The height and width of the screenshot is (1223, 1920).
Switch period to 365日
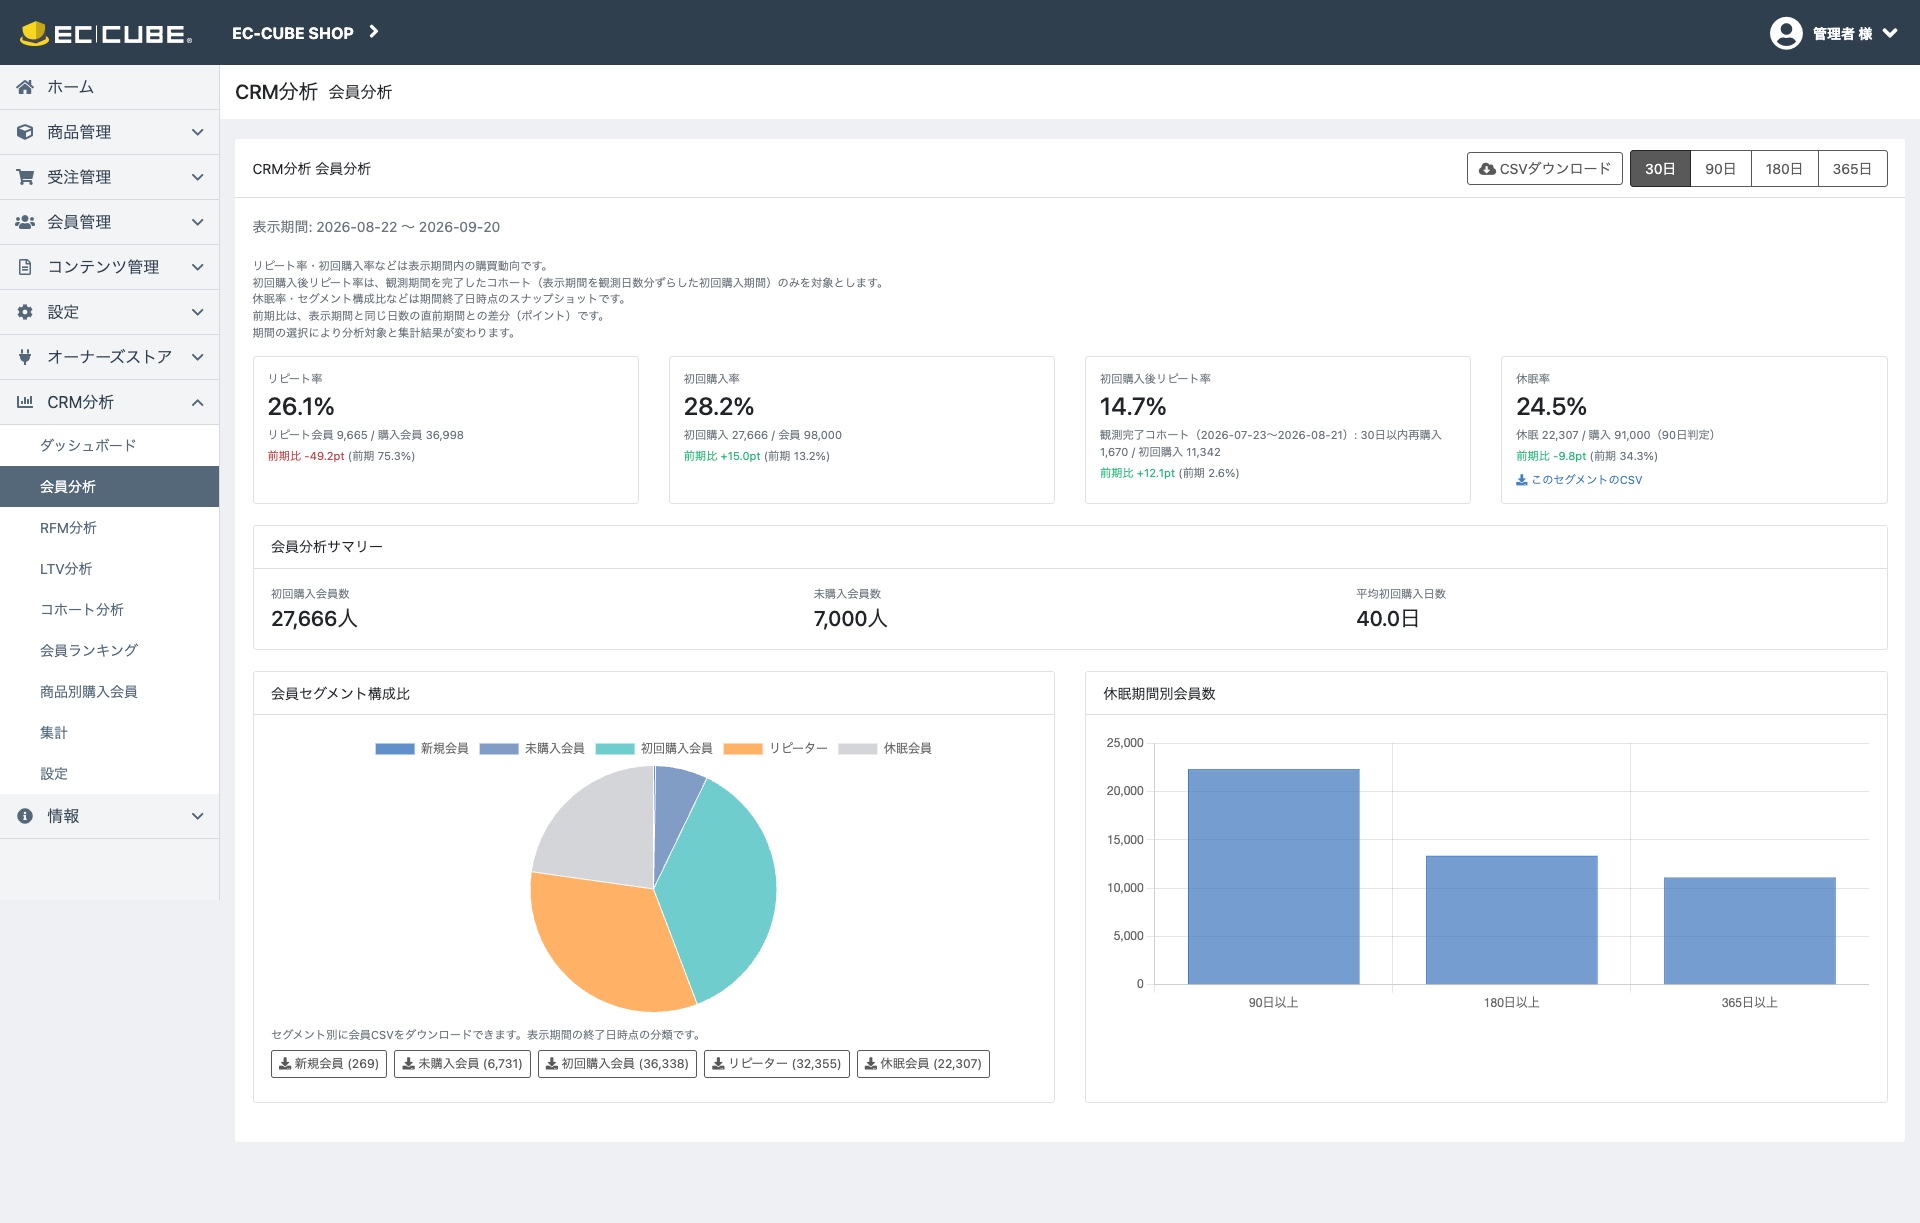coord(1852,169)
